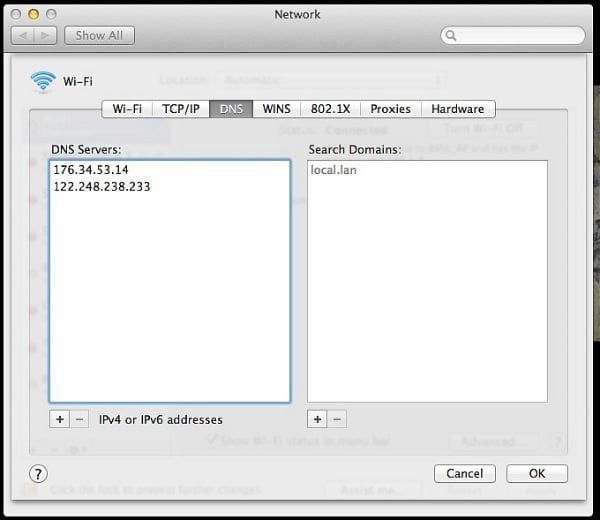Remove selected DNS server with minus button

pos(79,419)
